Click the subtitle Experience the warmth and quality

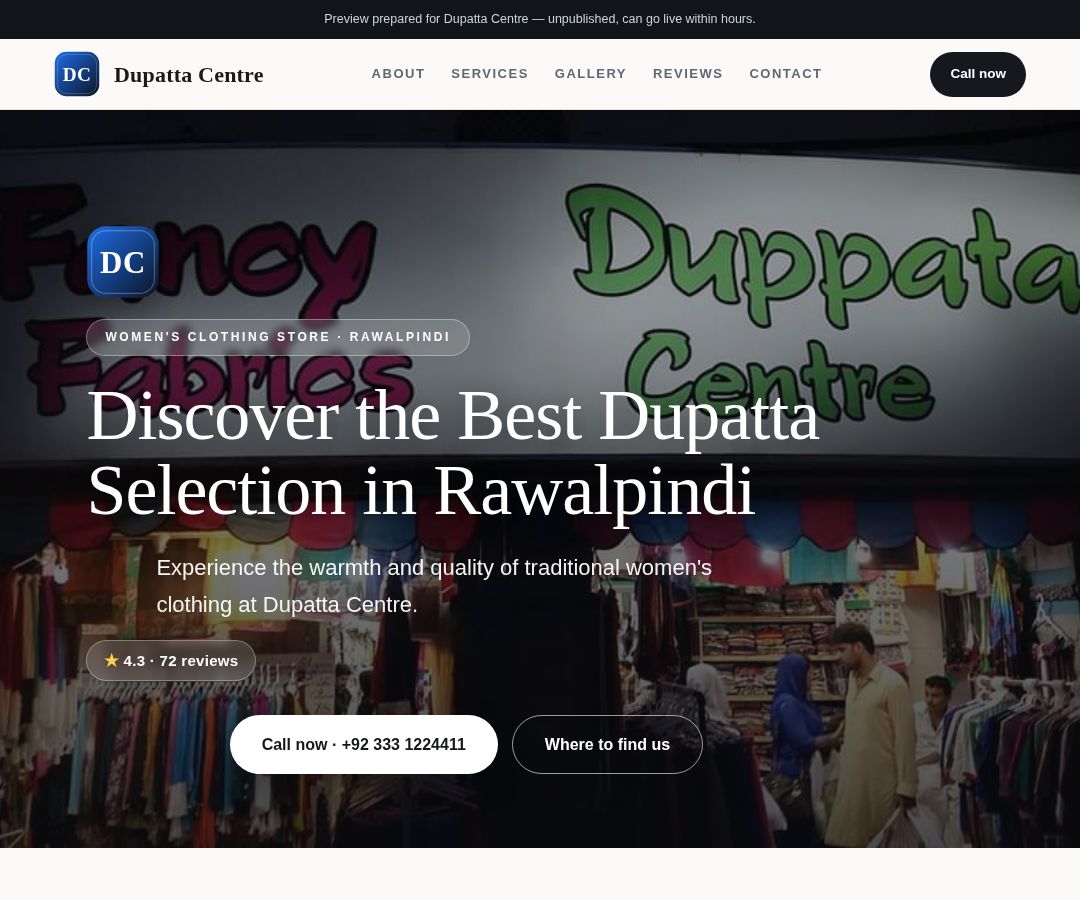(434, 586)
